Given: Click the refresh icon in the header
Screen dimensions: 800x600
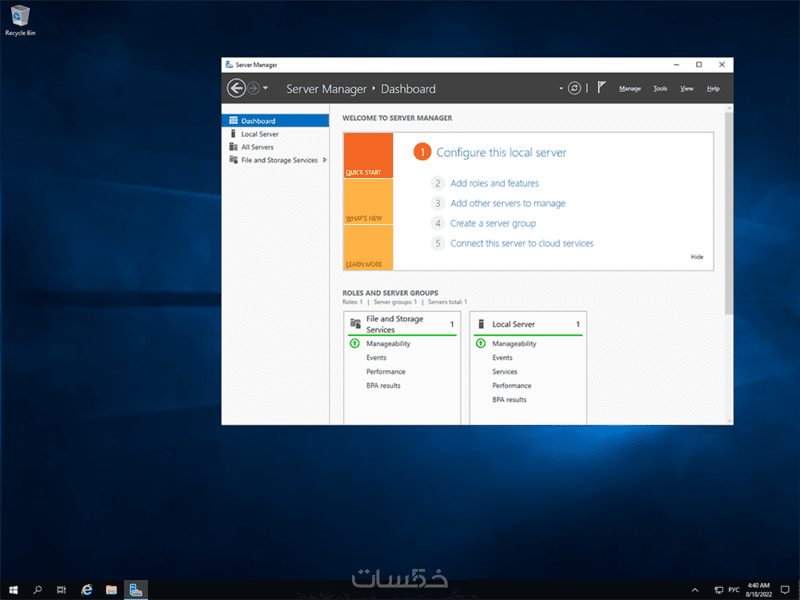Looking at the screenshot, I should click(x=574, y=88).
